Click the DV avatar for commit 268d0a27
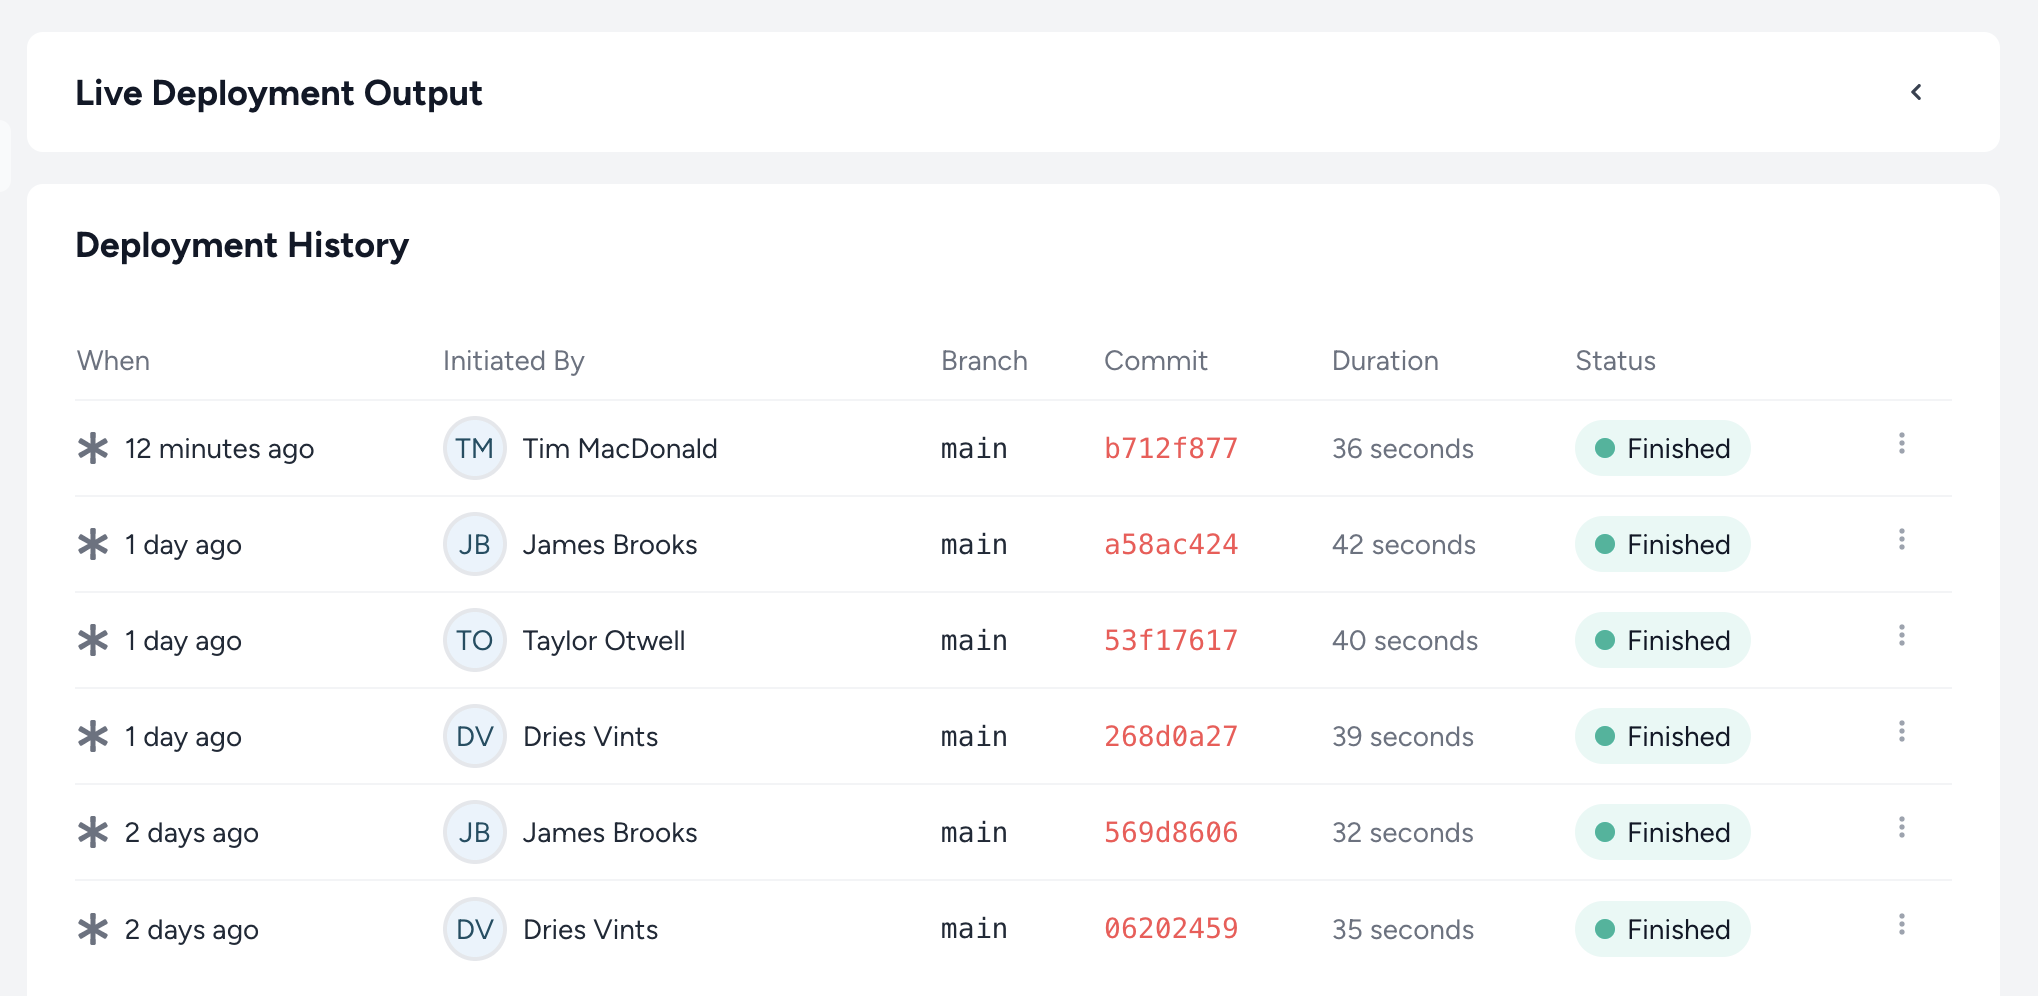This screenshot has width=2038, height=996. click(x=474, y=736)
